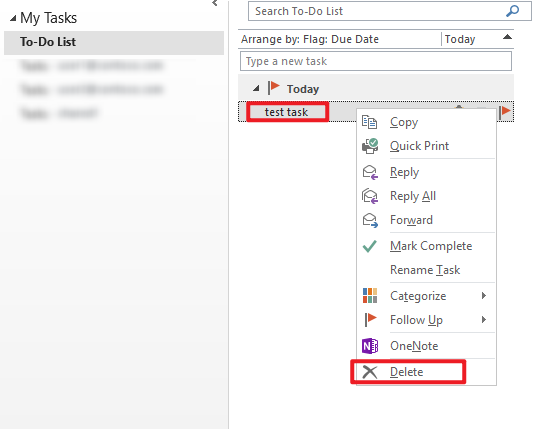Collapse the My Tasks tree section

13,18
